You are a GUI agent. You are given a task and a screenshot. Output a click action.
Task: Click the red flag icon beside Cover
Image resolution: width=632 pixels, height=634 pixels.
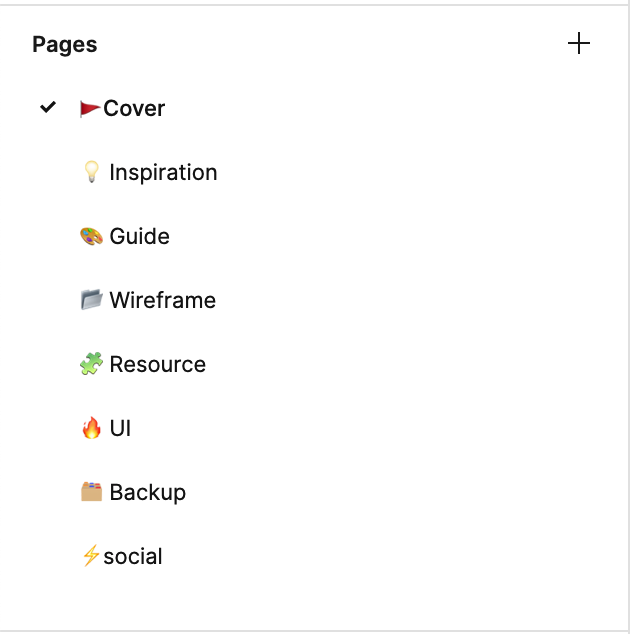90,108
